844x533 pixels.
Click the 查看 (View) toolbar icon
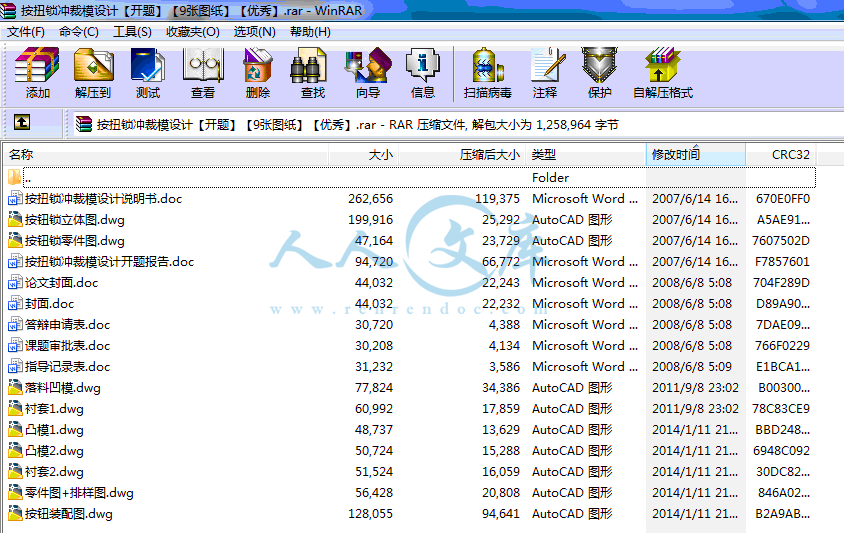(203, 65)
